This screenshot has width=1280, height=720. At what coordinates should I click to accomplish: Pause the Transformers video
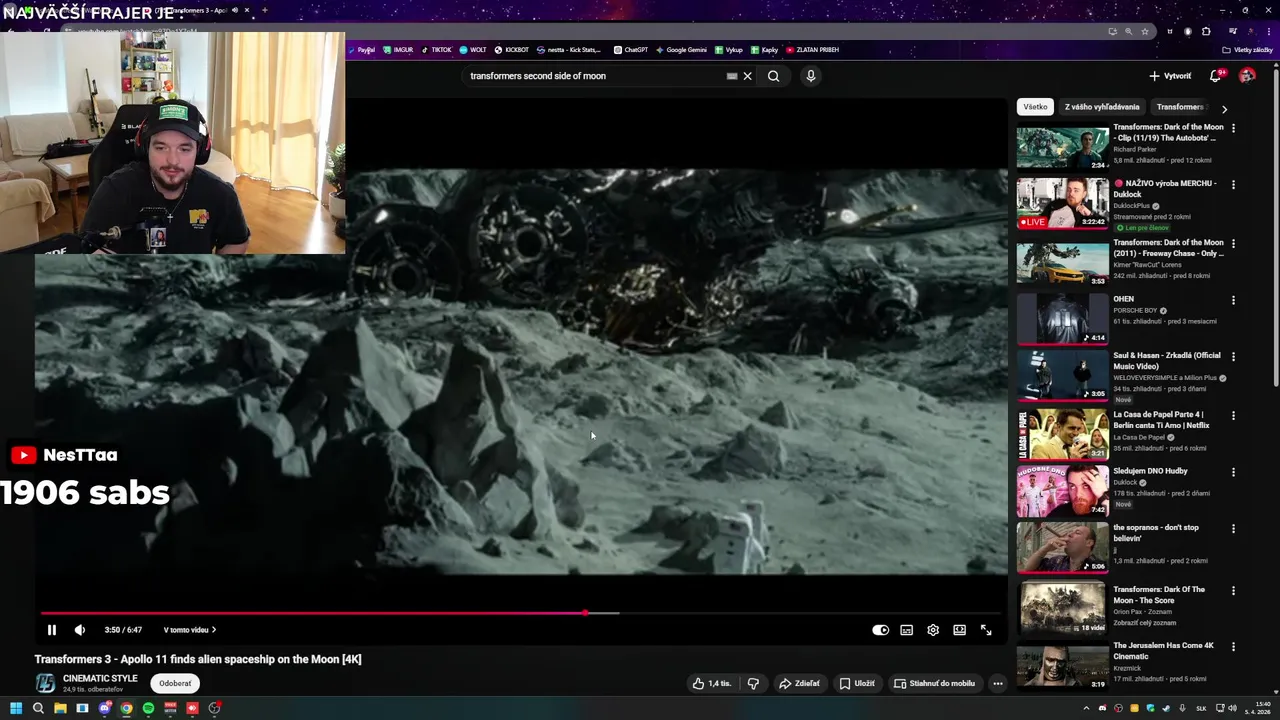[x=52, y=630]
